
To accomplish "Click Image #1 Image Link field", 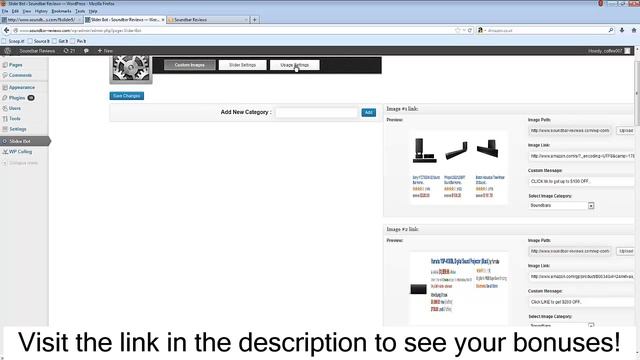I will pos(582,156).
